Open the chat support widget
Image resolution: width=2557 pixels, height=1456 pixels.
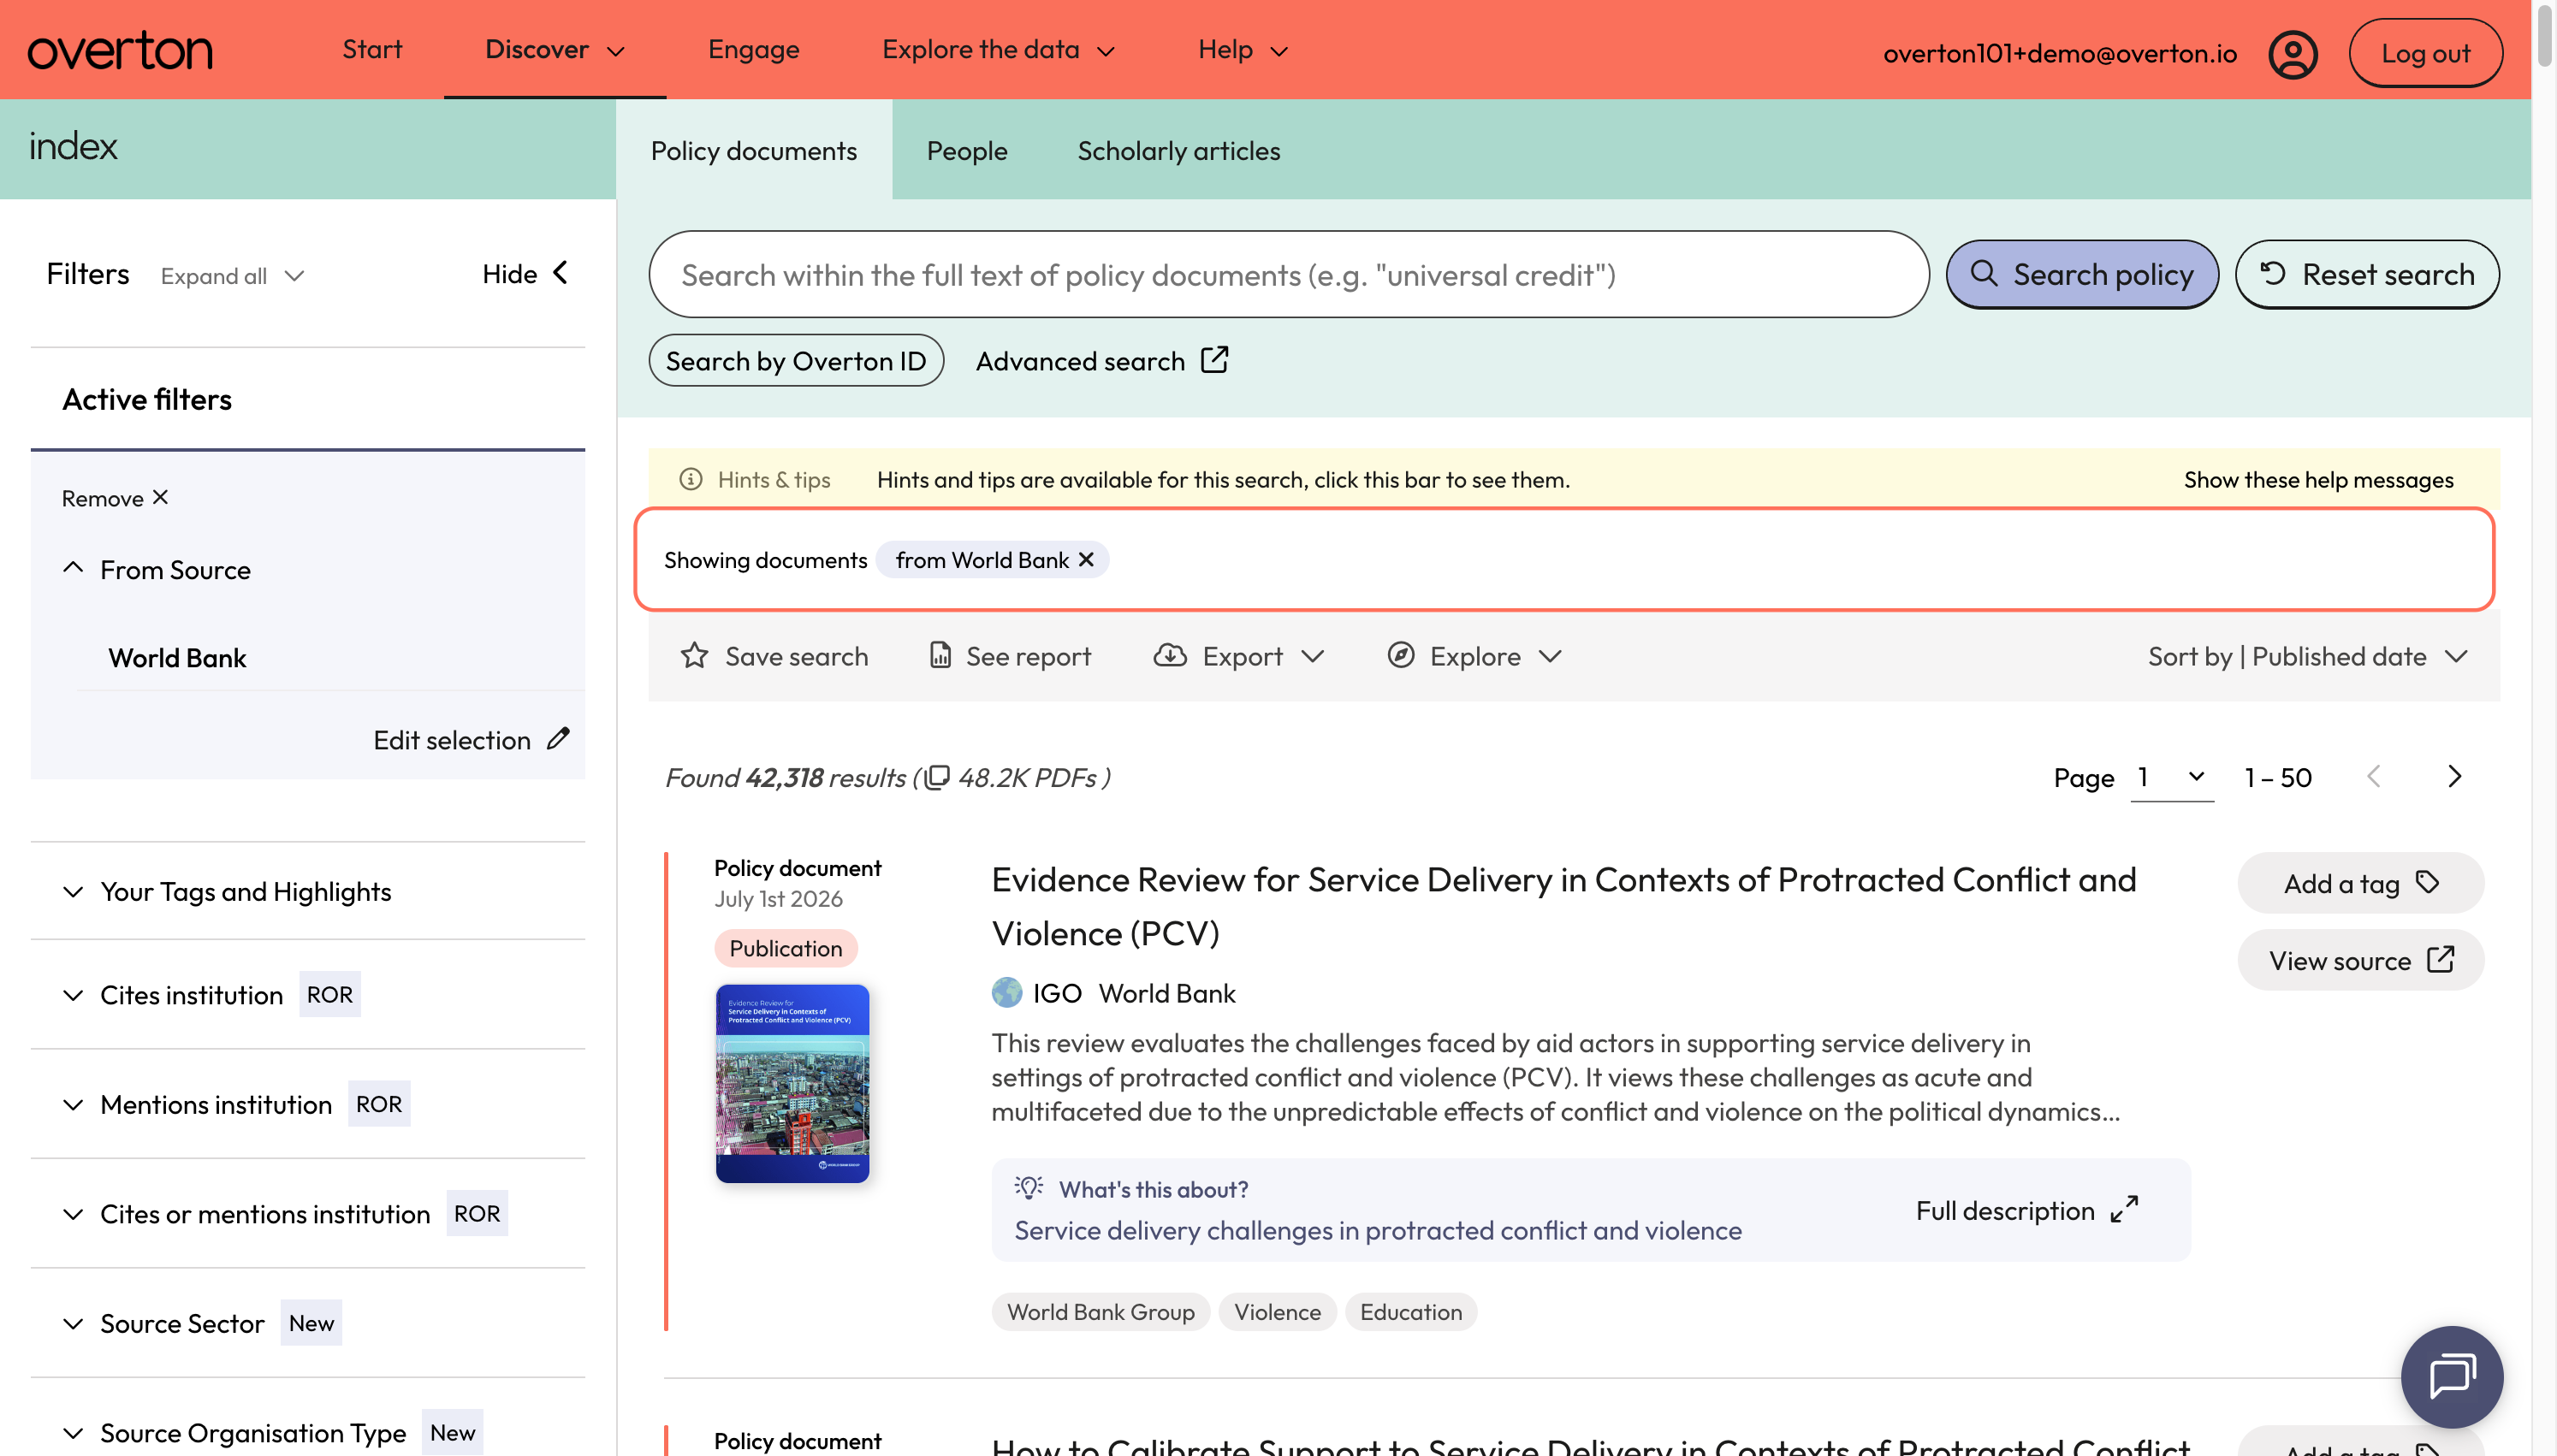point(2451,1376)
